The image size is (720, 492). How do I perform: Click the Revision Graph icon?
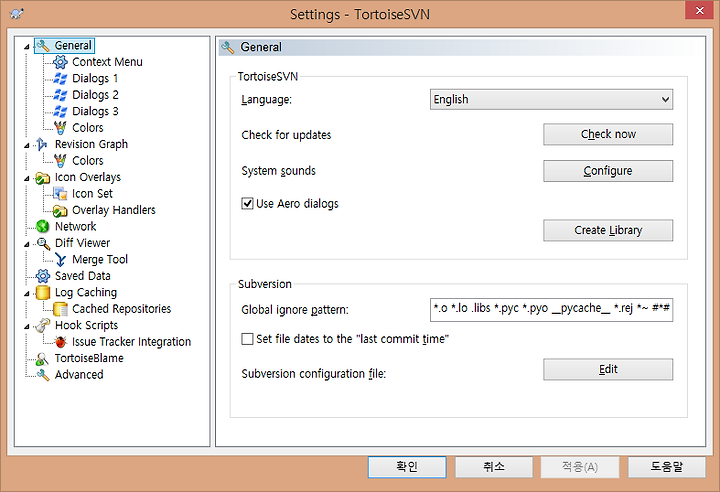click(42, 144)
